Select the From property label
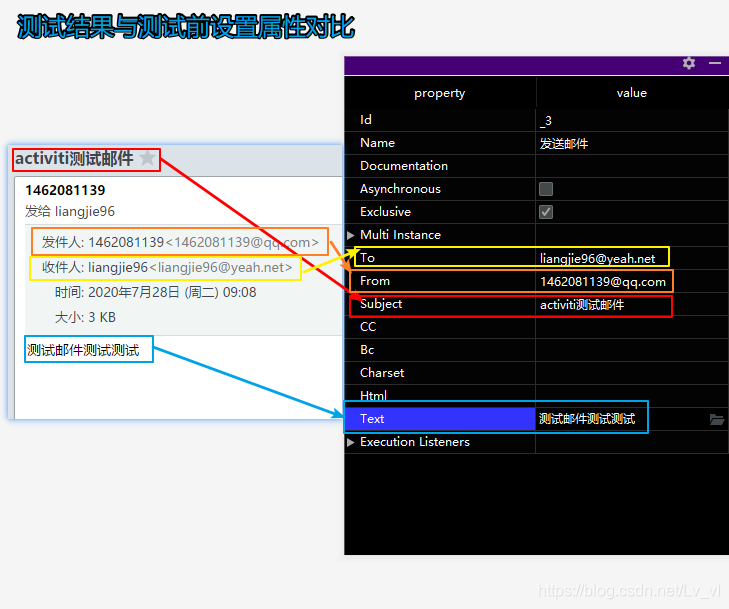The image size is (729, 609). coord(375,281)
